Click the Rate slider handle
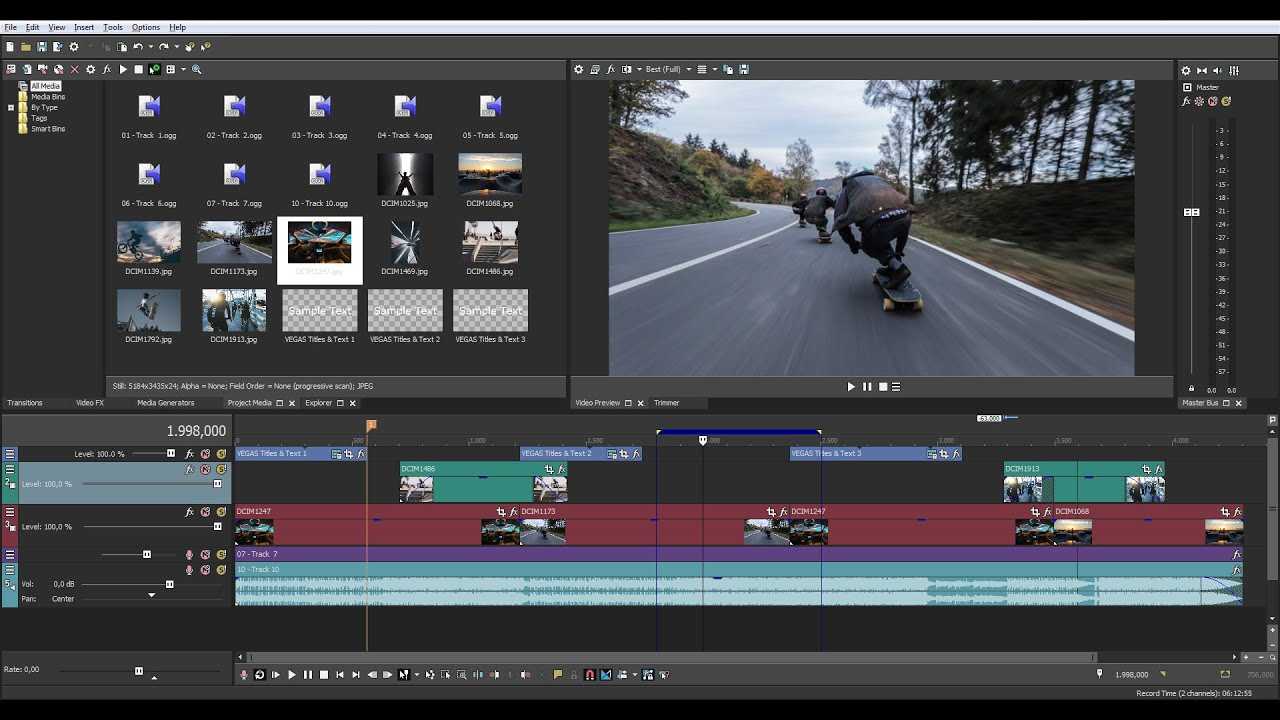The image size is (1280, 720). click(x=139, y=671)
